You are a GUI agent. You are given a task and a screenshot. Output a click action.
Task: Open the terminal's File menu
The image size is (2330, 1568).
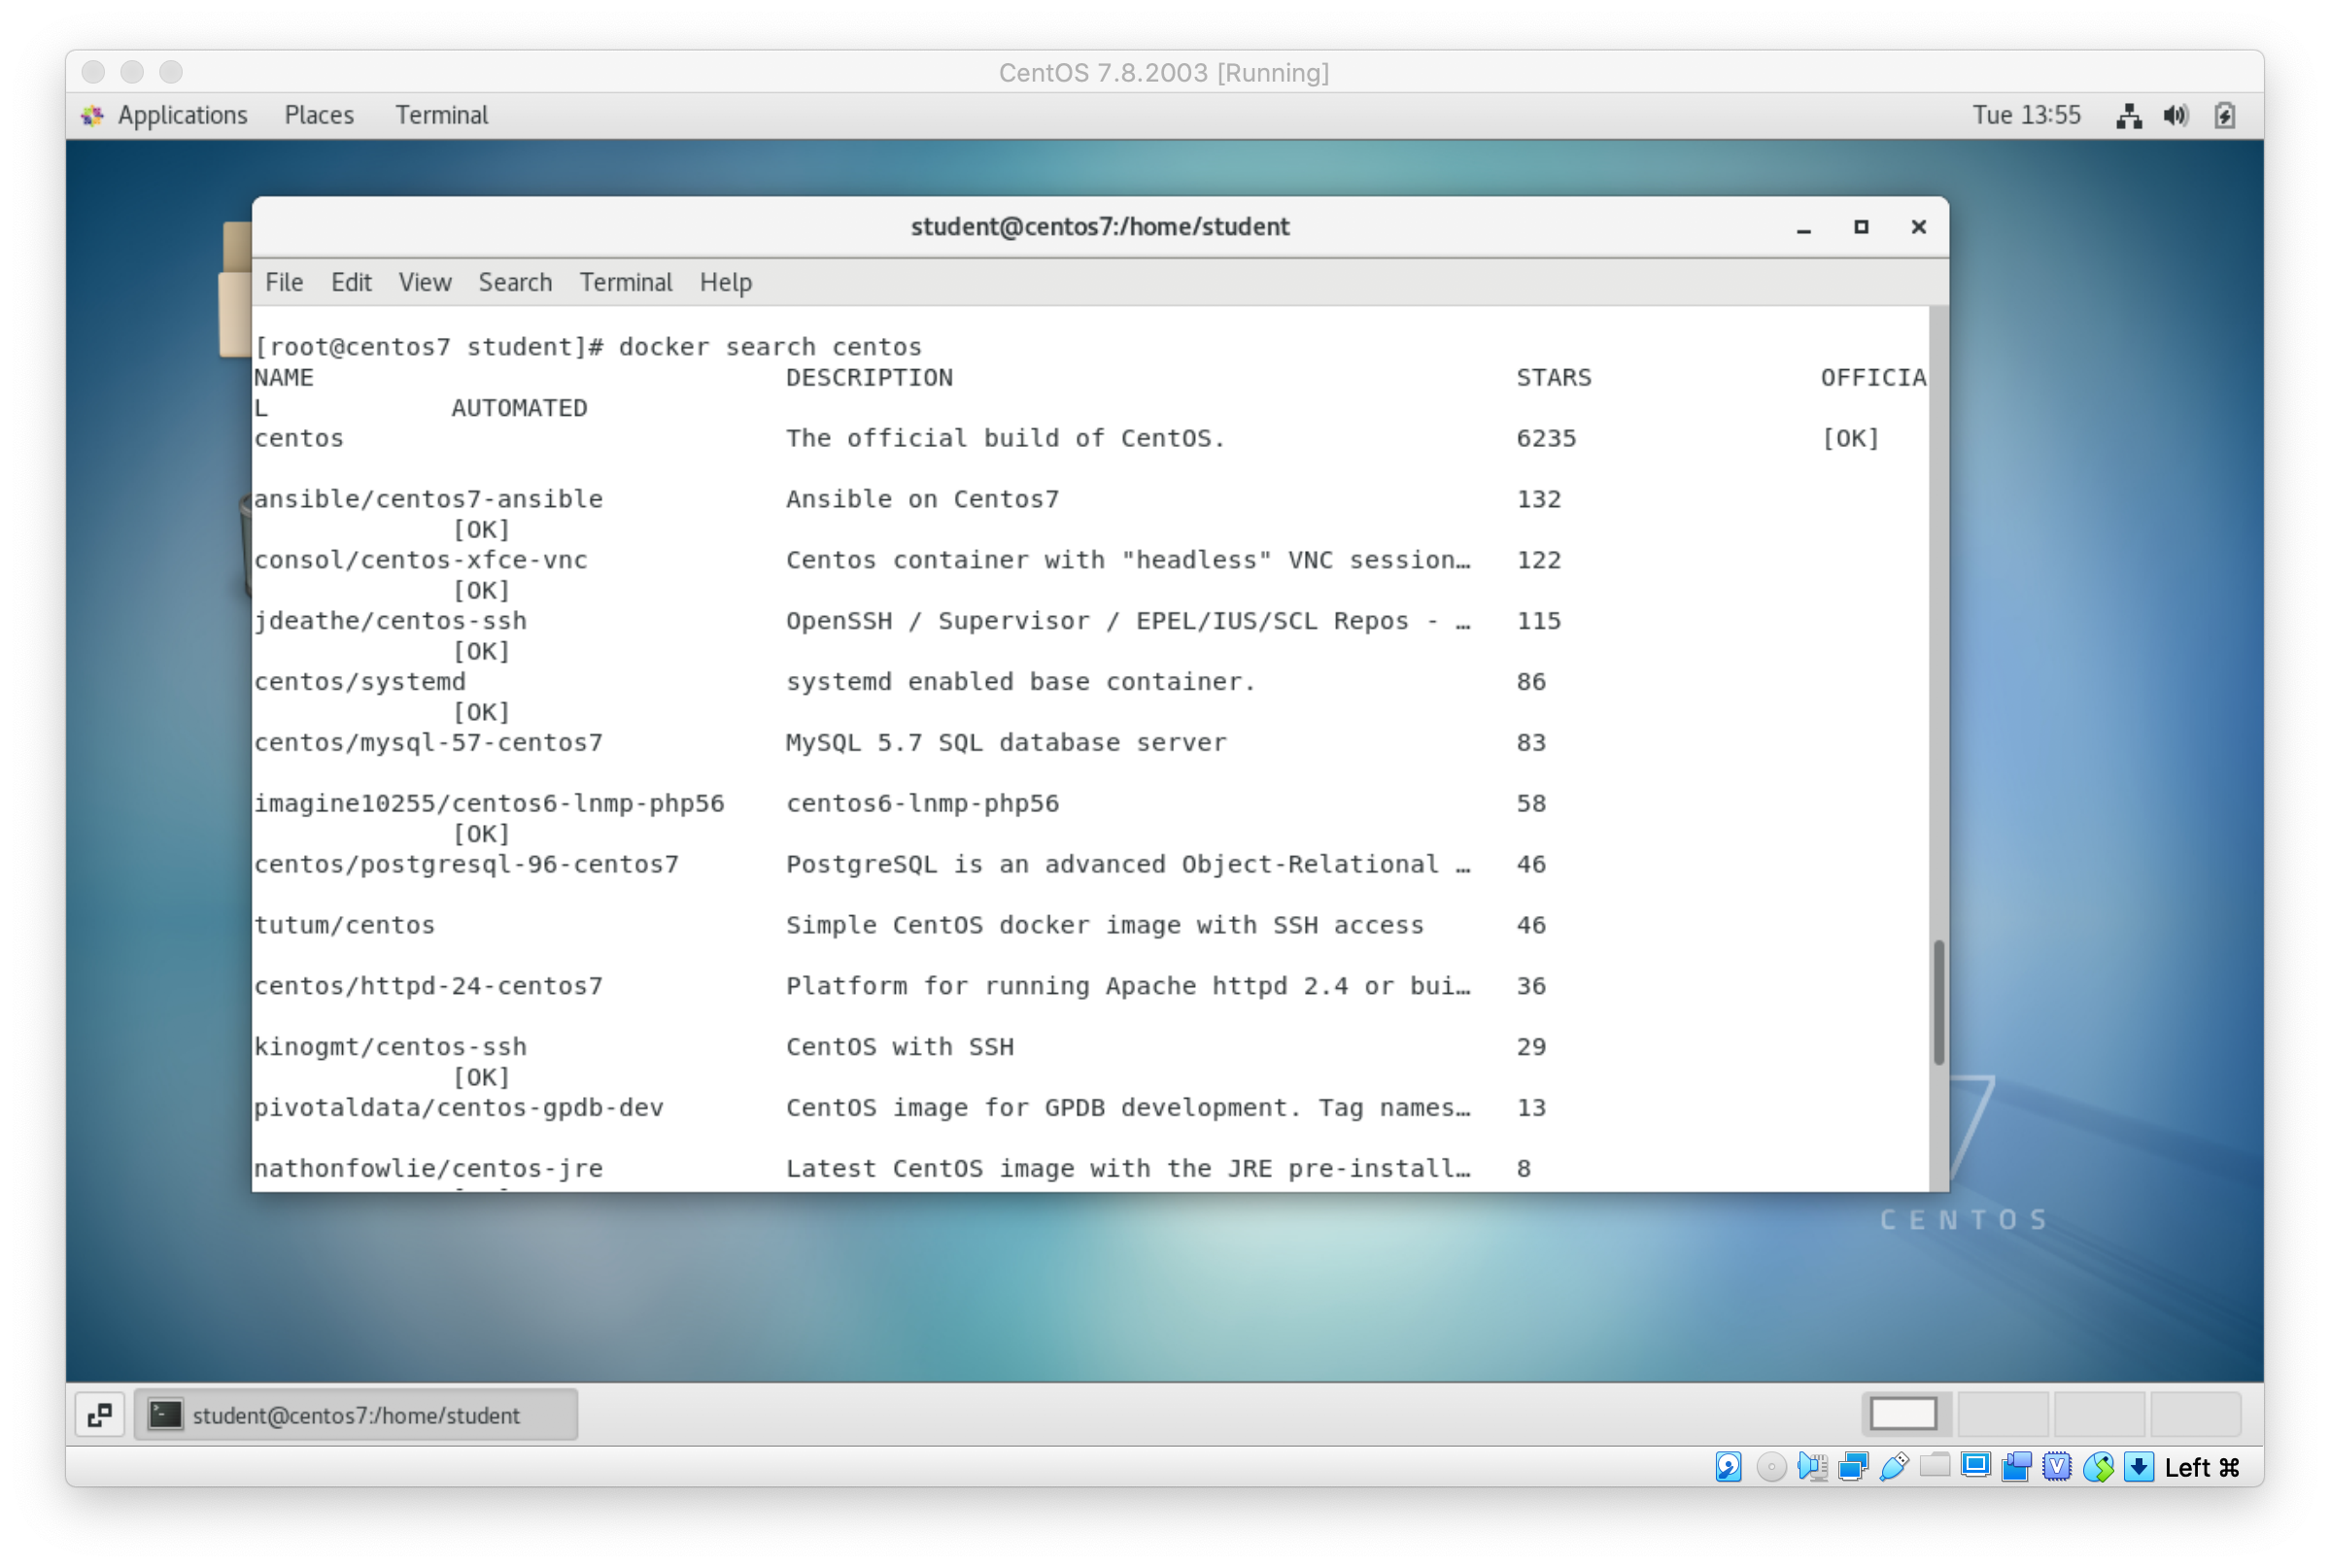(x=284, y=283)
